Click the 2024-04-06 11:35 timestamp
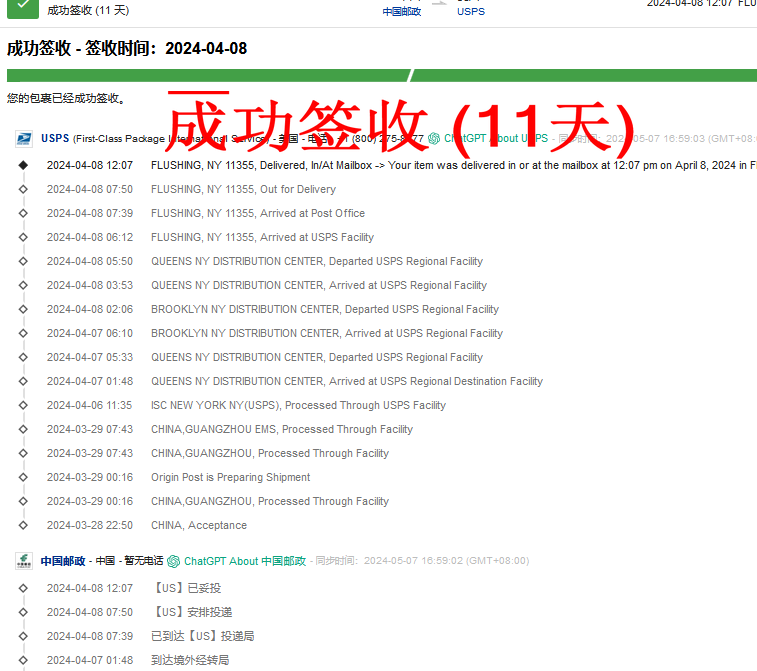The height and width of the screenshot is (671, 757). pyautogui.click(x=89, y=405)
